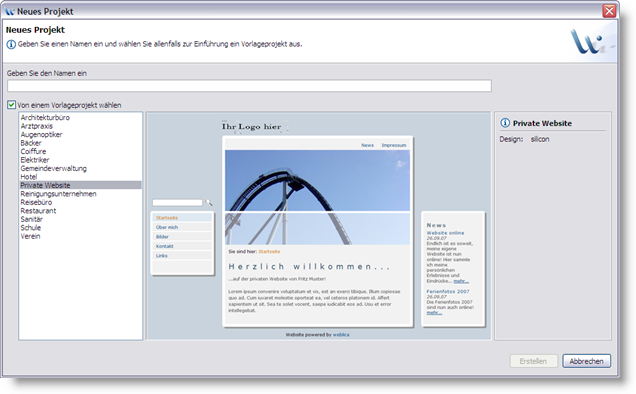Click the info icon next to instructions text
Image resolution: width=636 pixels, height=394 pixels.
click(11, 44)
